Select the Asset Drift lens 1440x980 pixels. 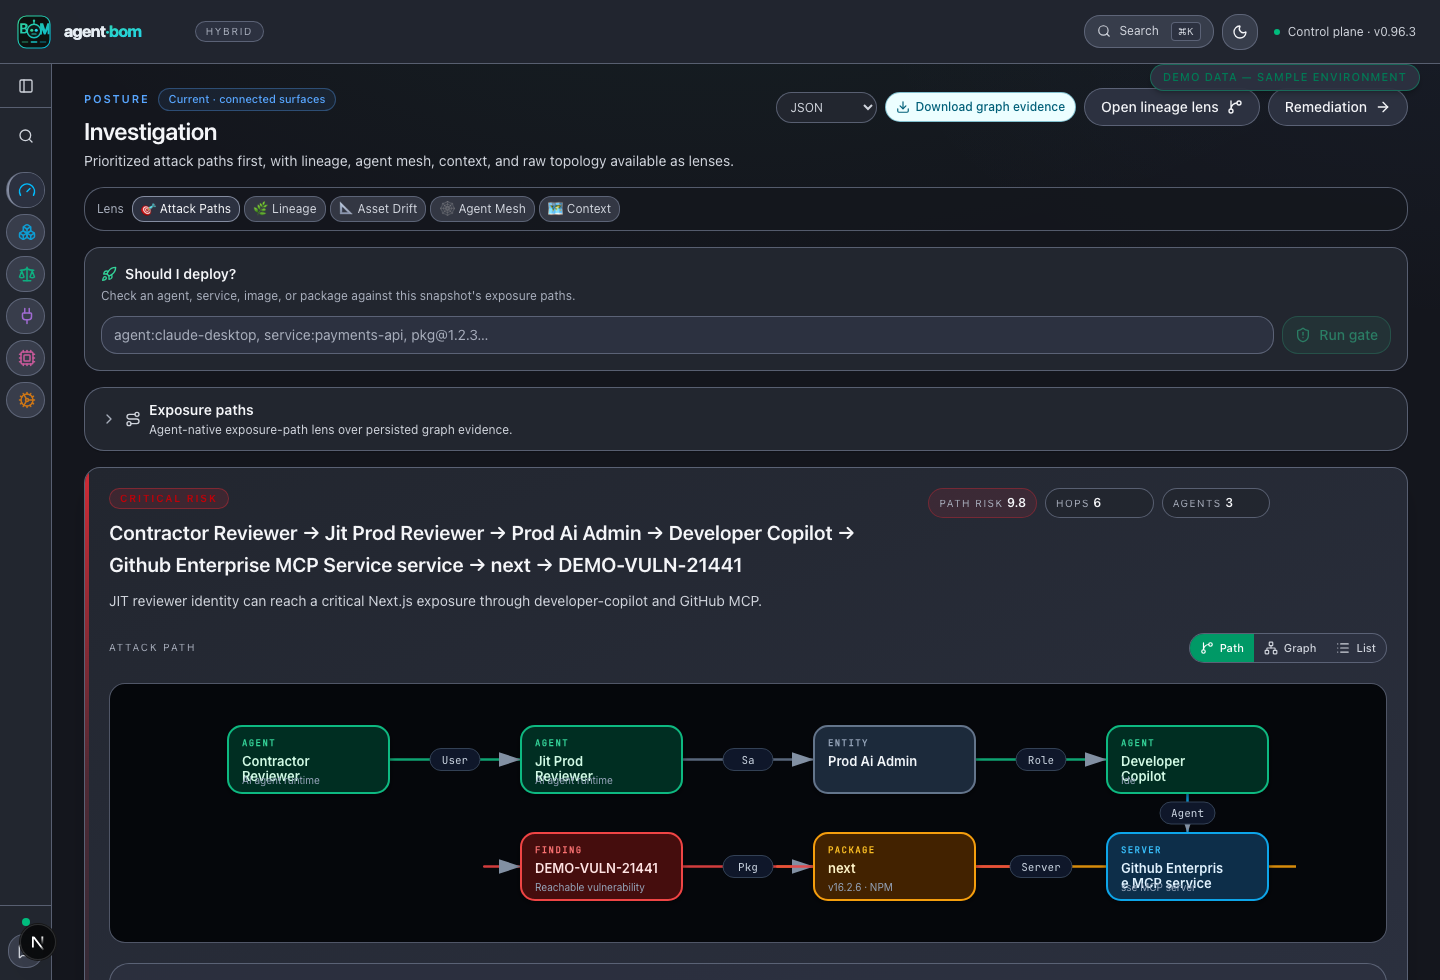[378, 209]
